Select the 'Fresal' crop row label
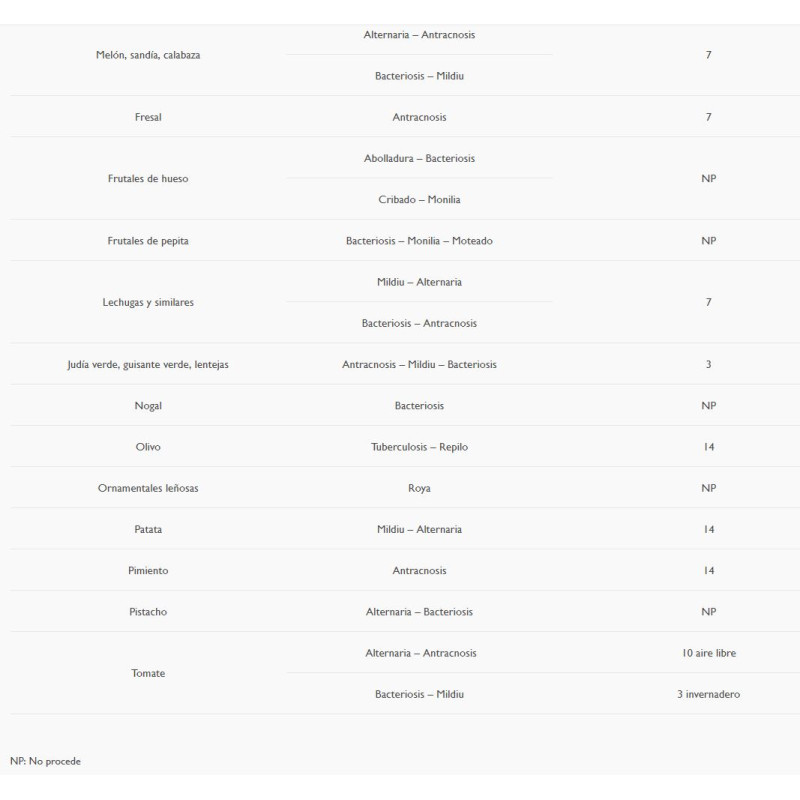Screen dimensions: 800x800 pos(148,117)
